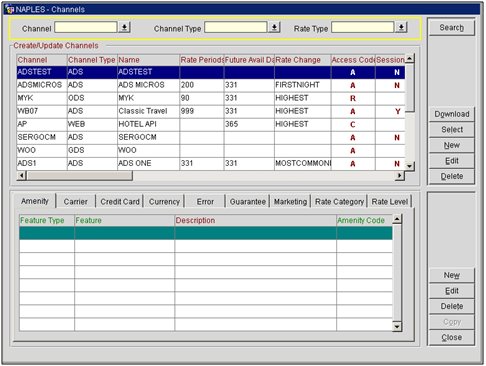
Task: Click channels grid horizontal scroll right arrow
Action: [x=399, y=175]
